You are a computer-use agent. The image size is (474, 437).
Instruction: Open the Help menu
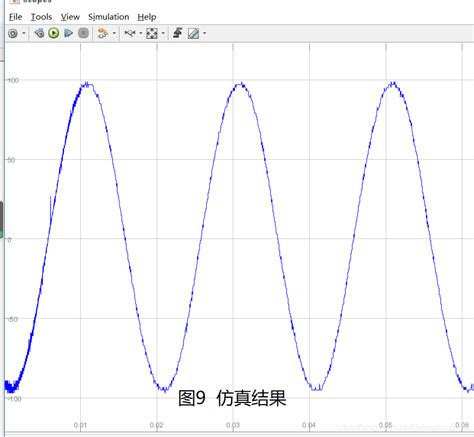[x=147, y=17]
